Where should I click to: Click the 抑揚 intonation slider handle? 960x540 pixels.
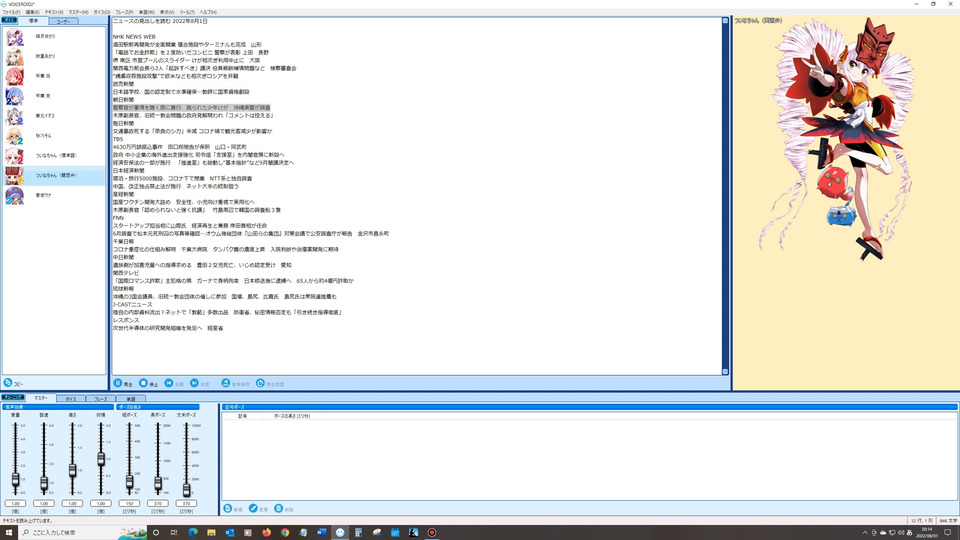pyautogui.click(x=101, y=459)
